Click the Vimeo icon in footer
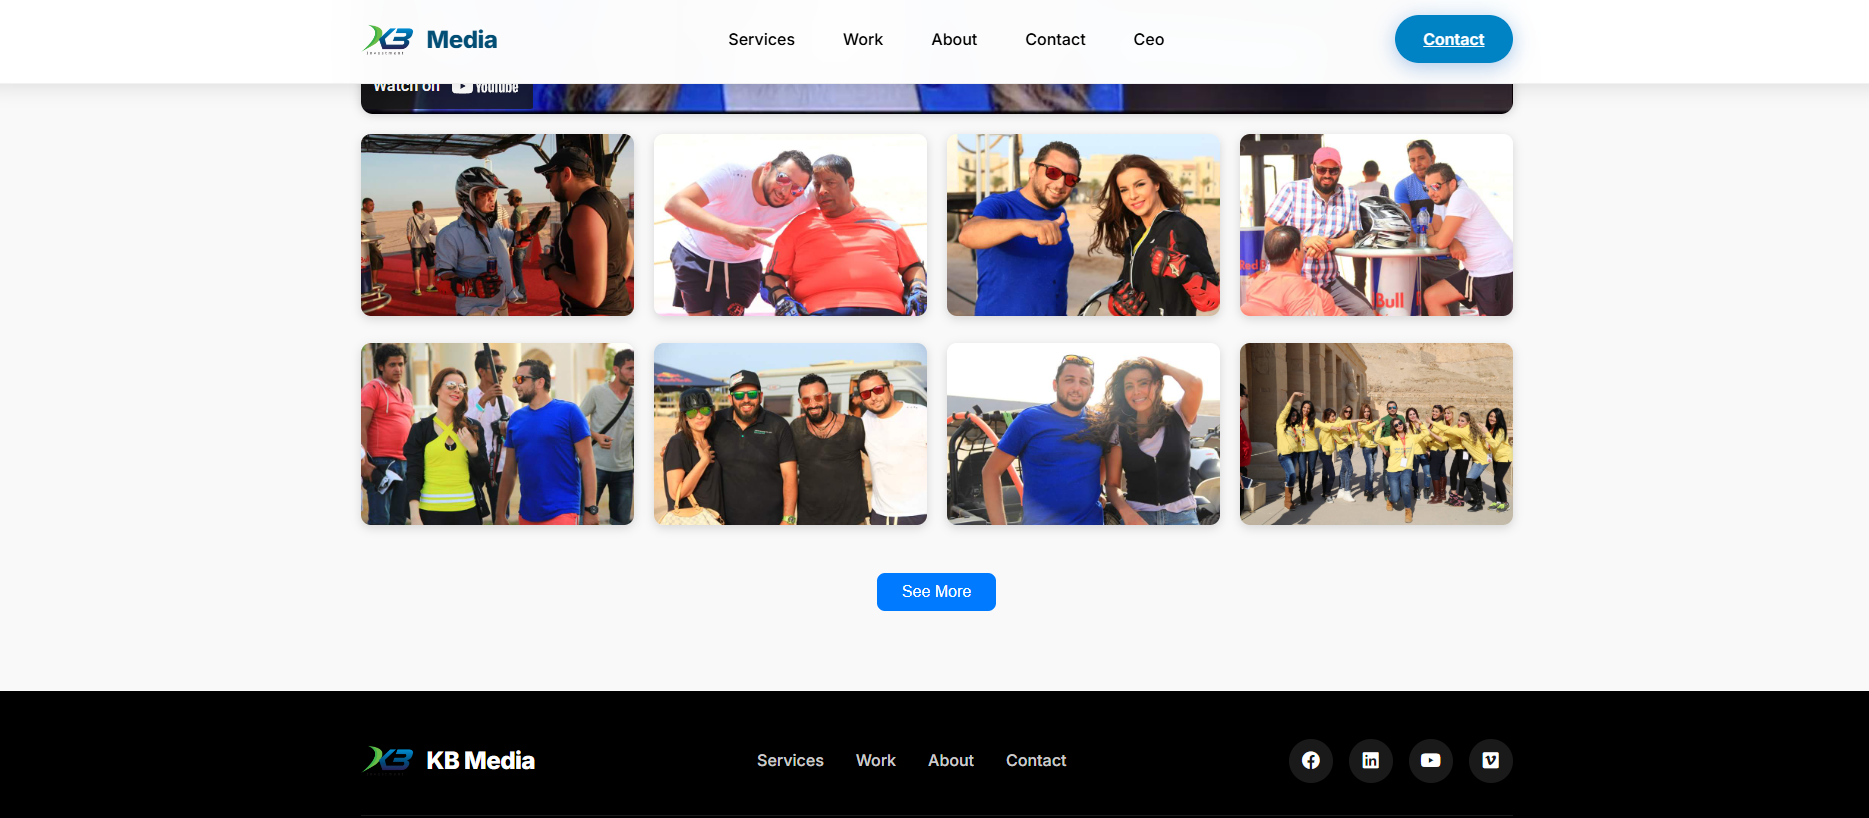The width and height of the screenshot is (1869, 818). [x=1490, y=761]
